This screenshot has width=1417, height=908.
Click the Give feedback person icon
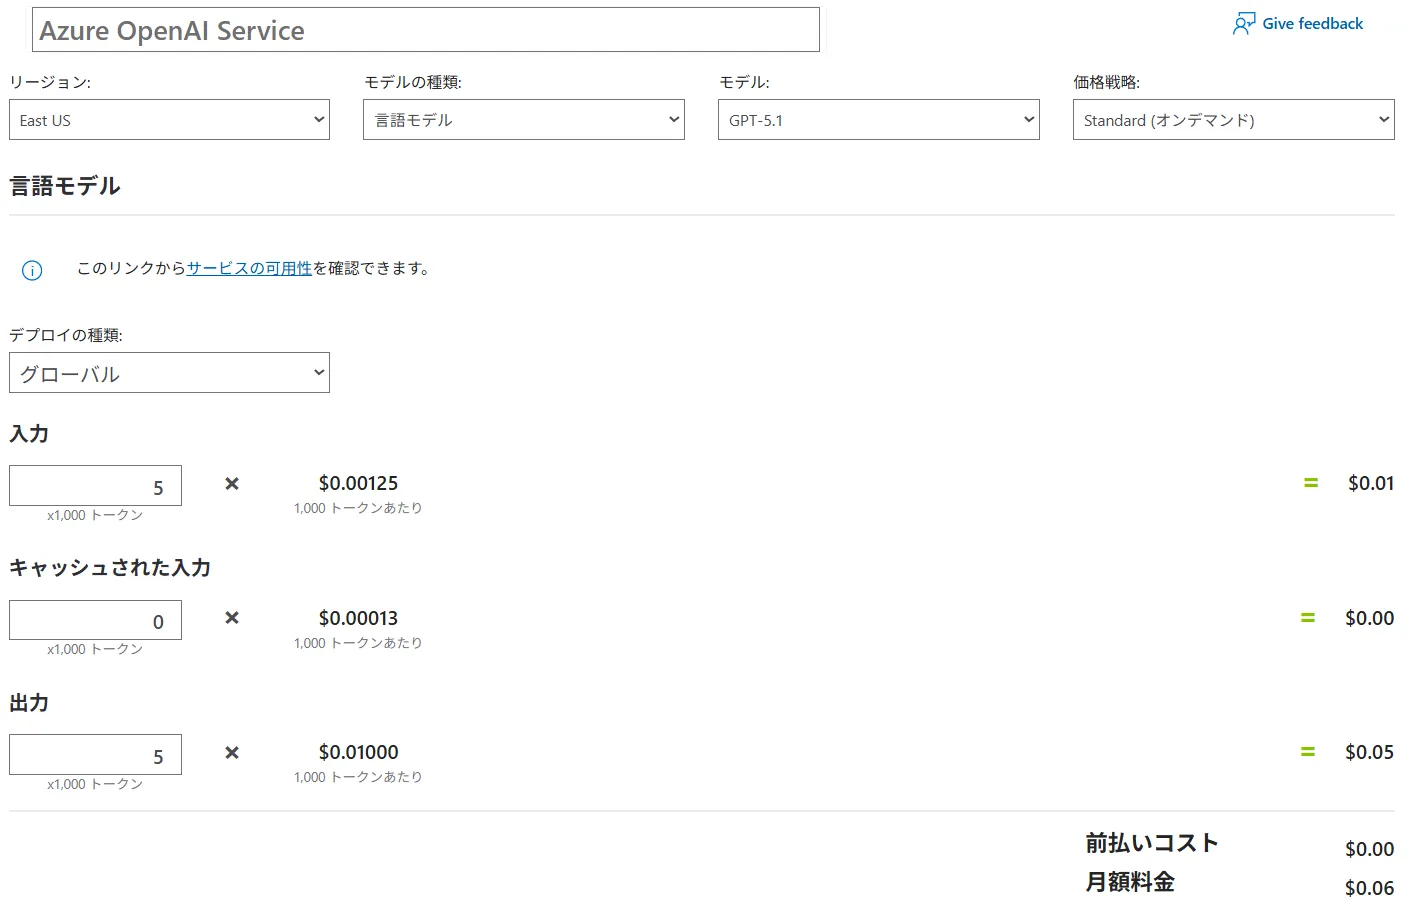tap(1244, 24)
